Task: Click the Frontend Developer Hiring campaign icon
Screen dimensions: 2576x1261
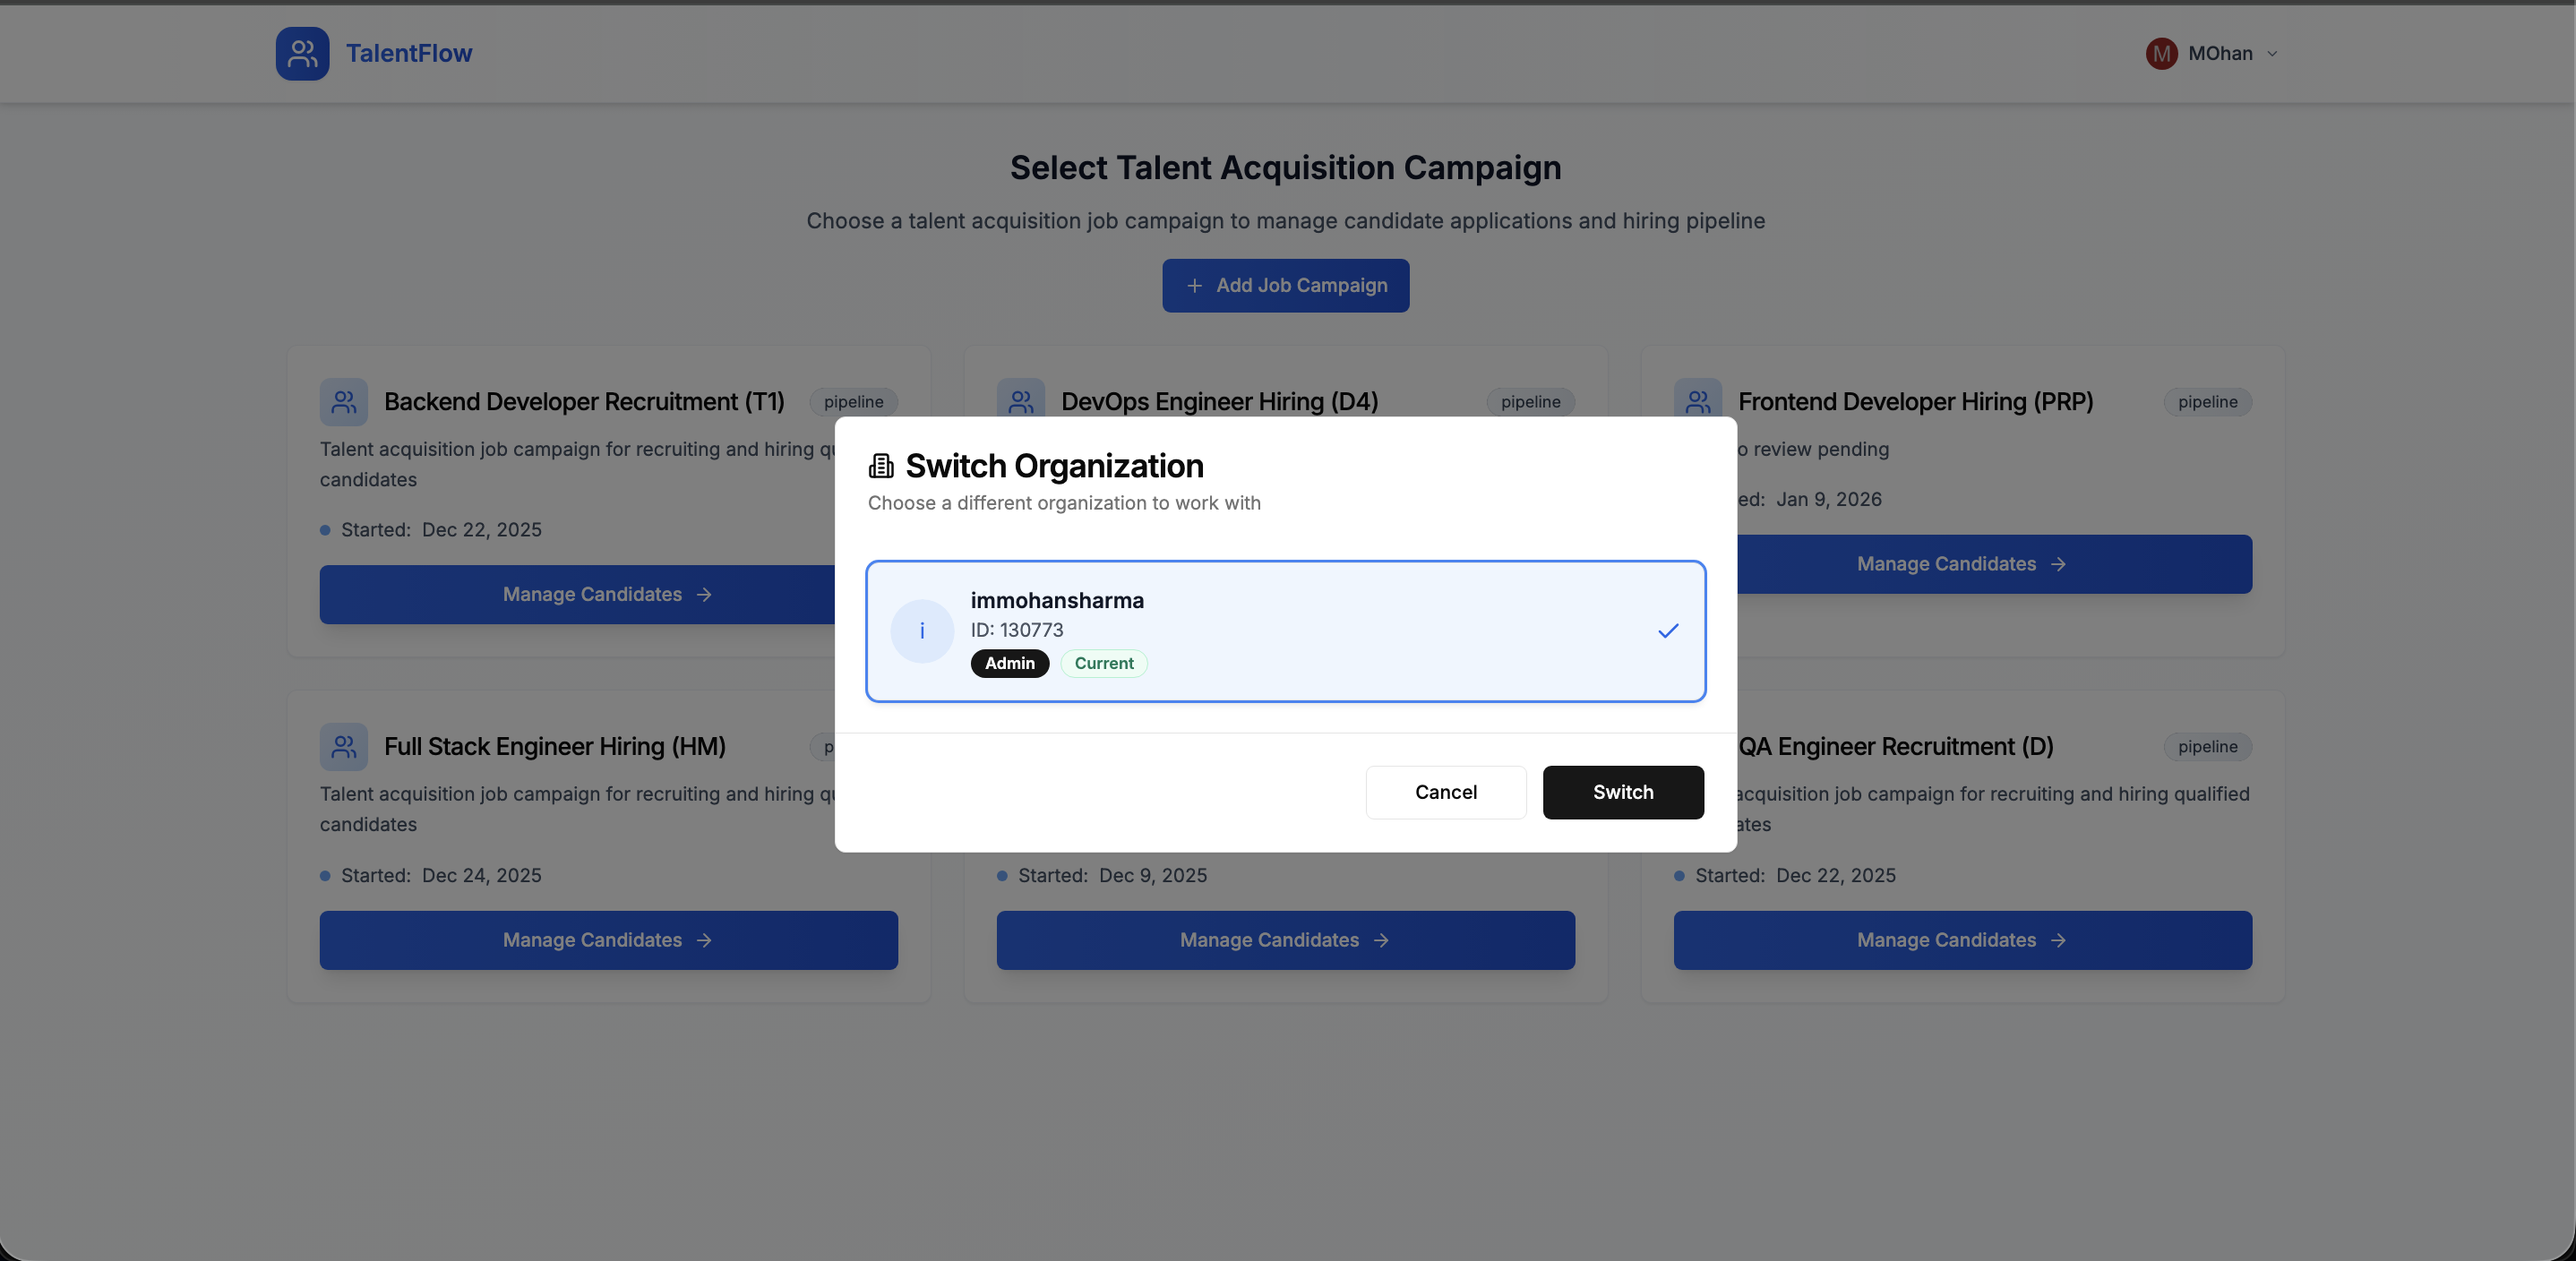Action: point(1698,402)
